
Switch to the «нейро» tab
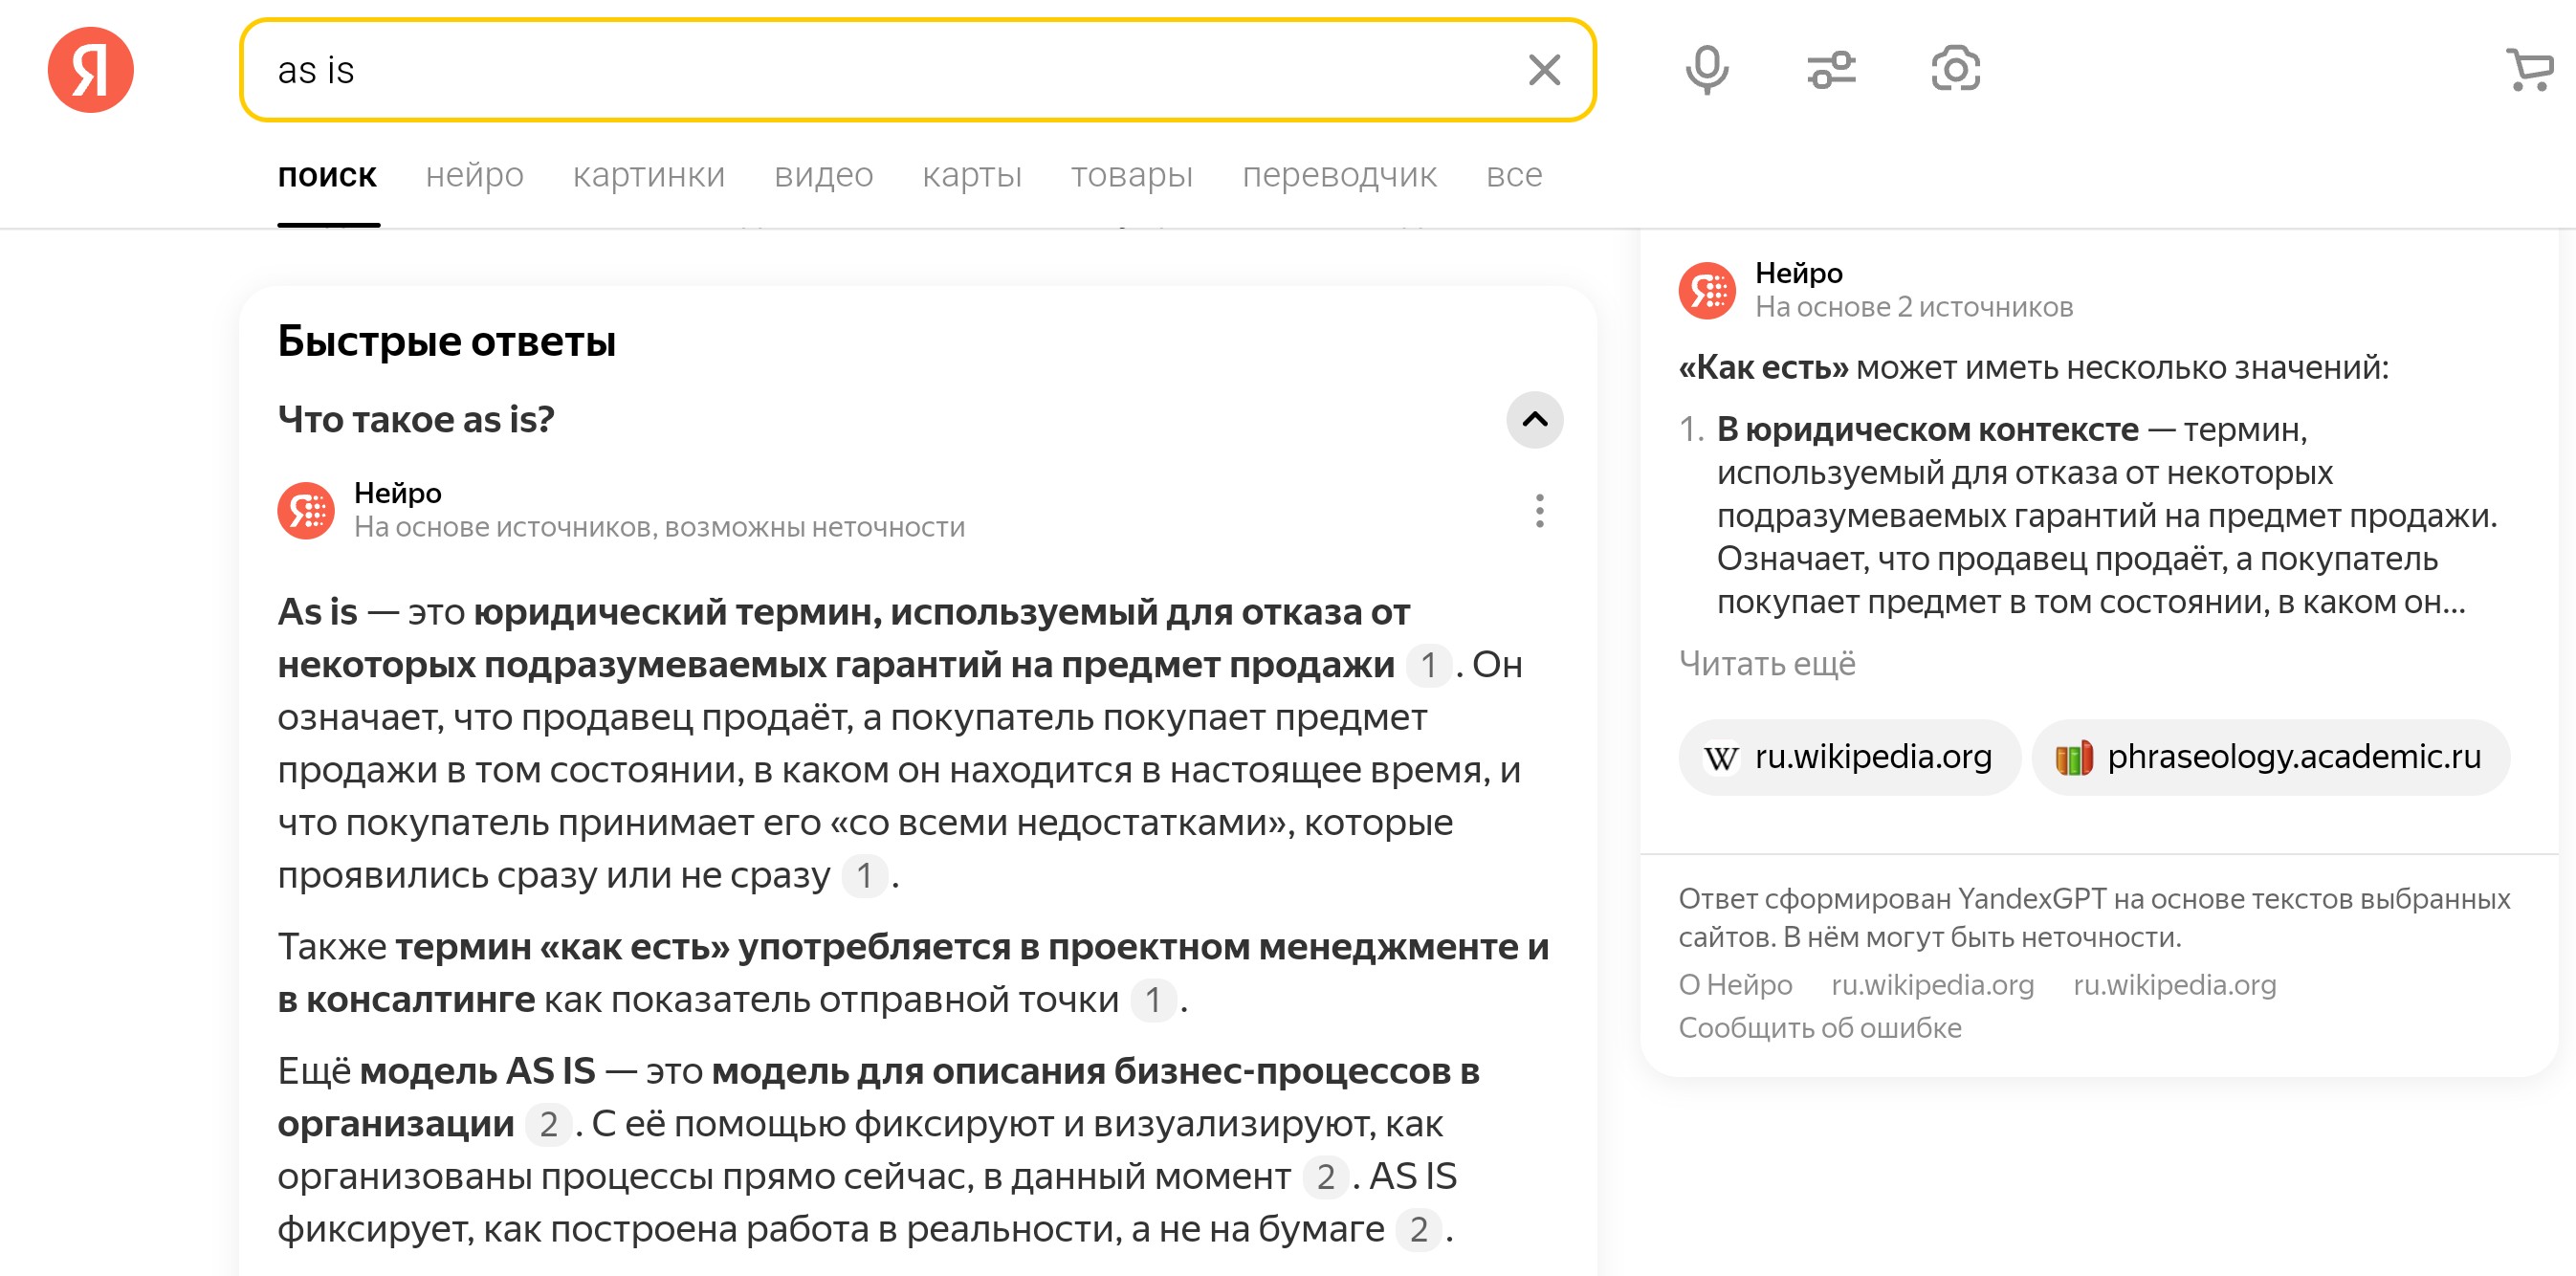(474, 175)
